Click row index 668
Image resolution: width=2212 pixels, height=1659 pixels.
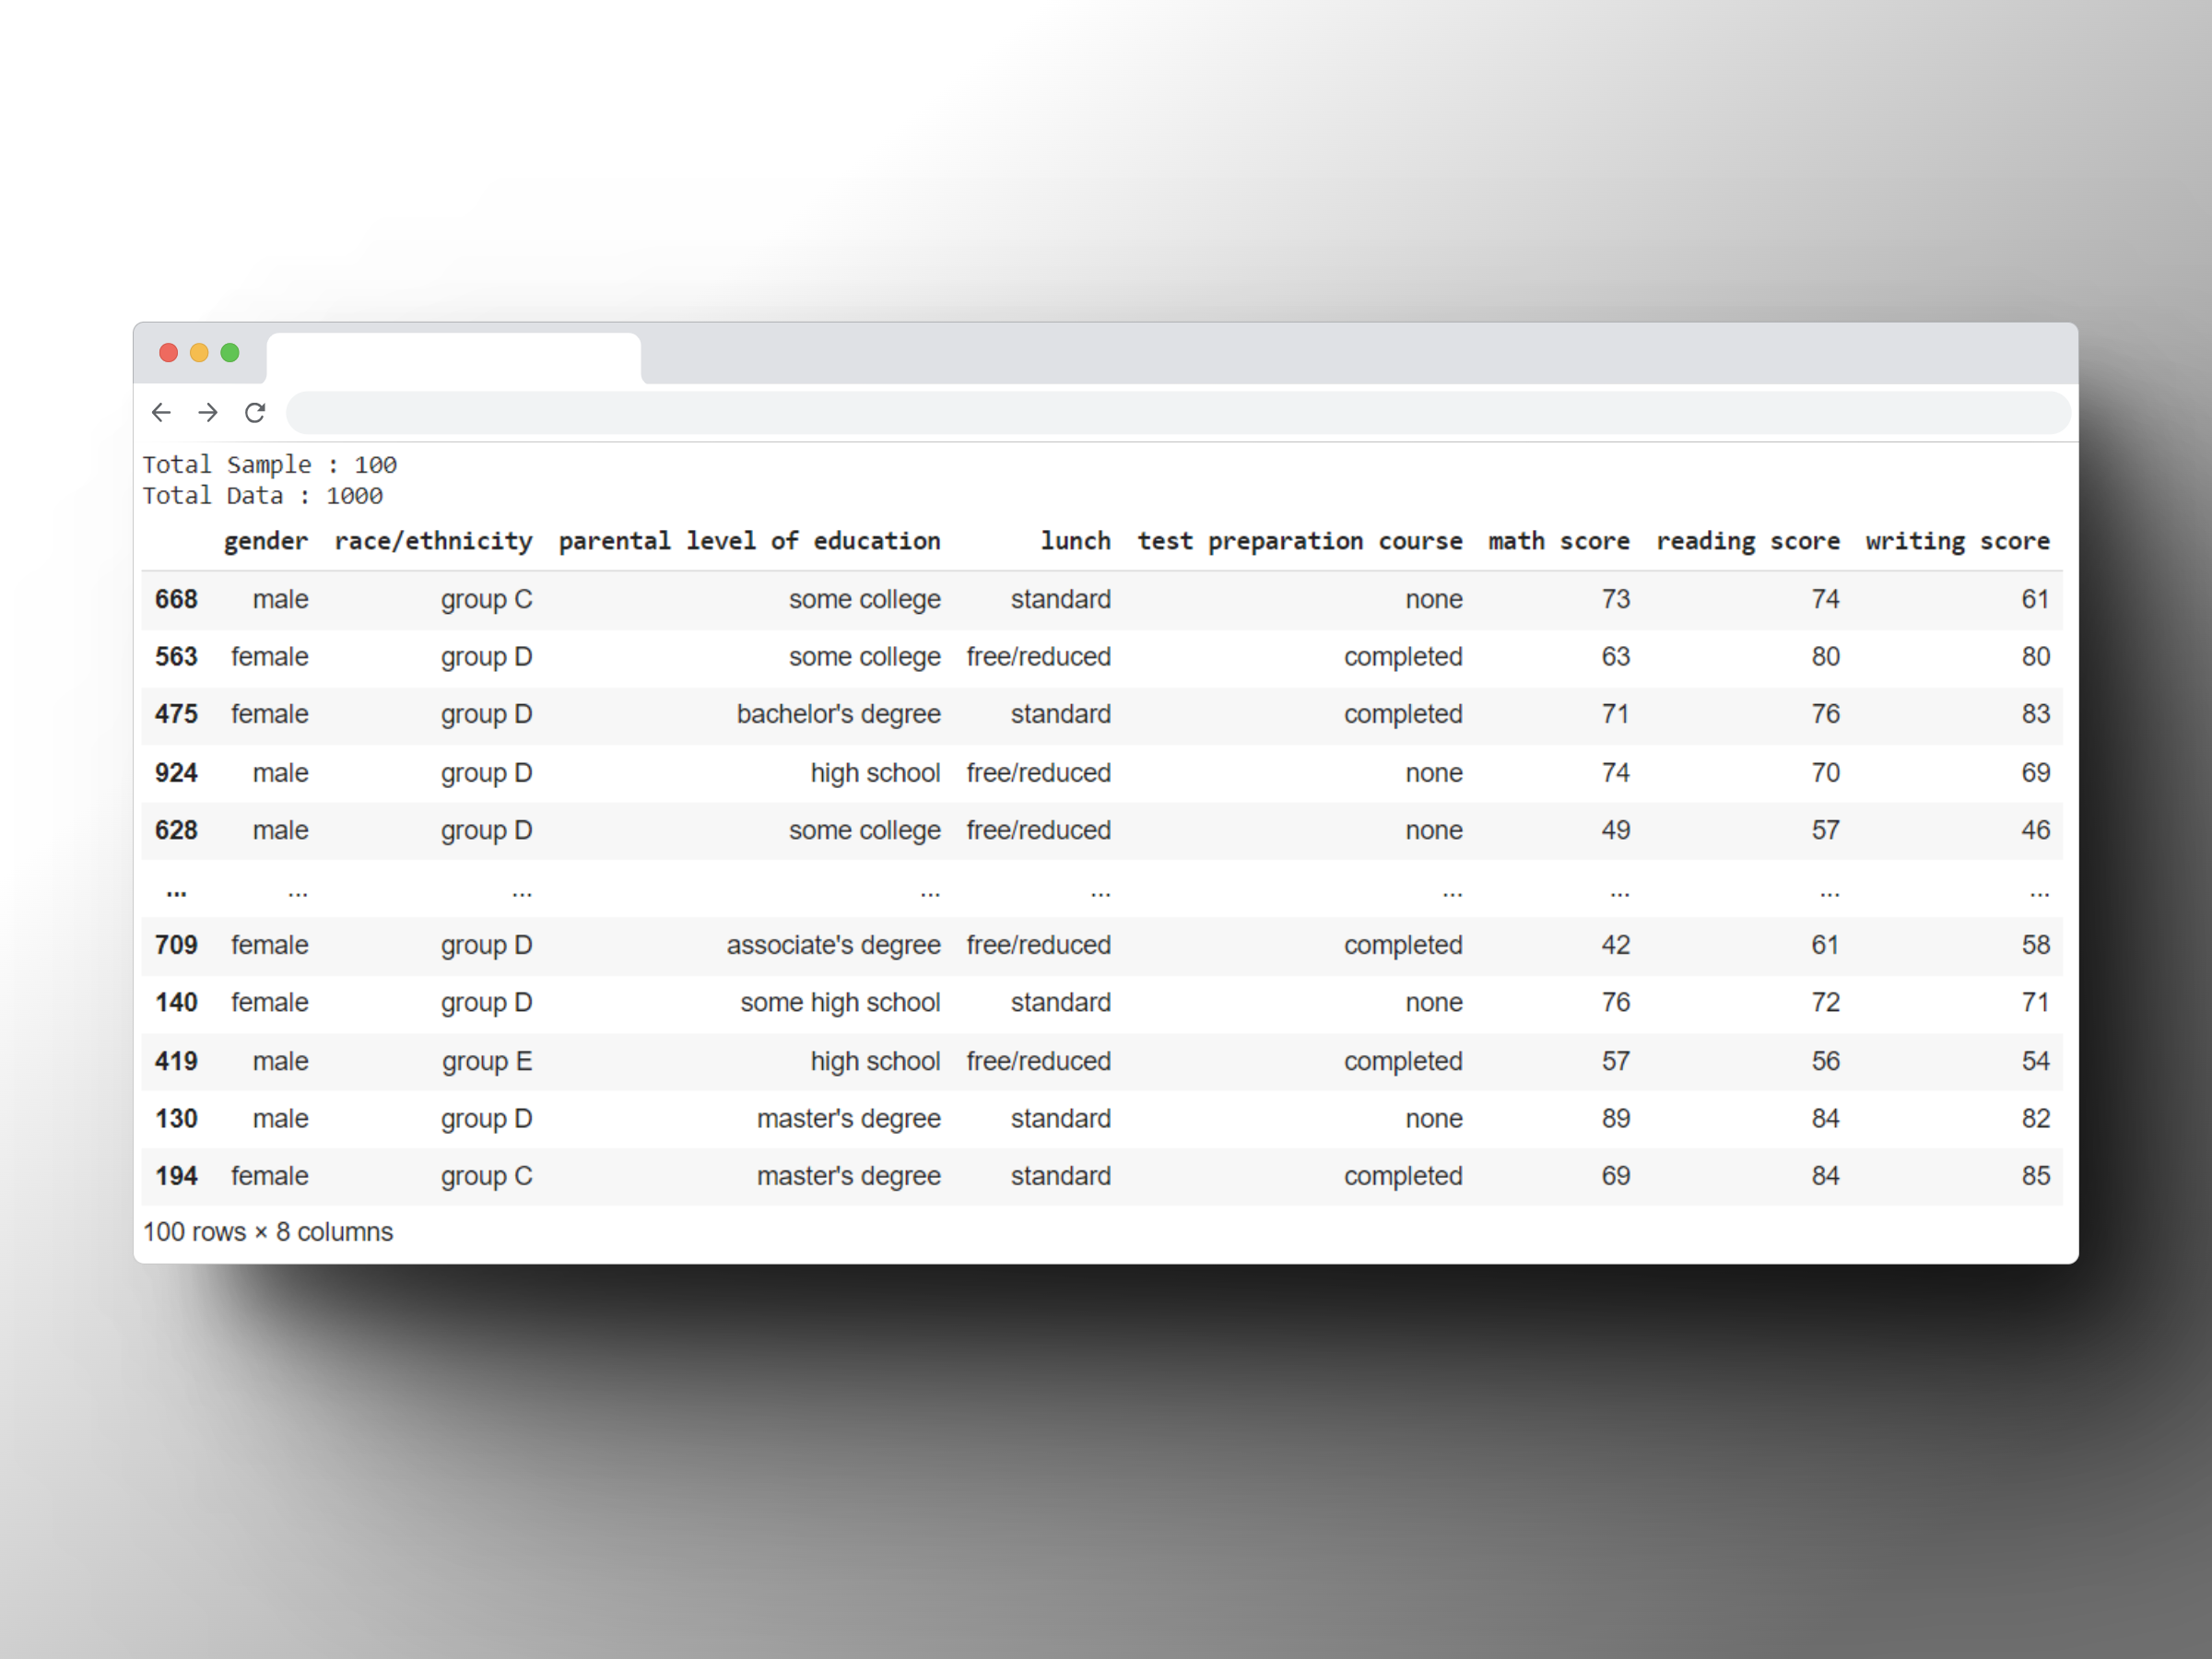coord(176,599)
